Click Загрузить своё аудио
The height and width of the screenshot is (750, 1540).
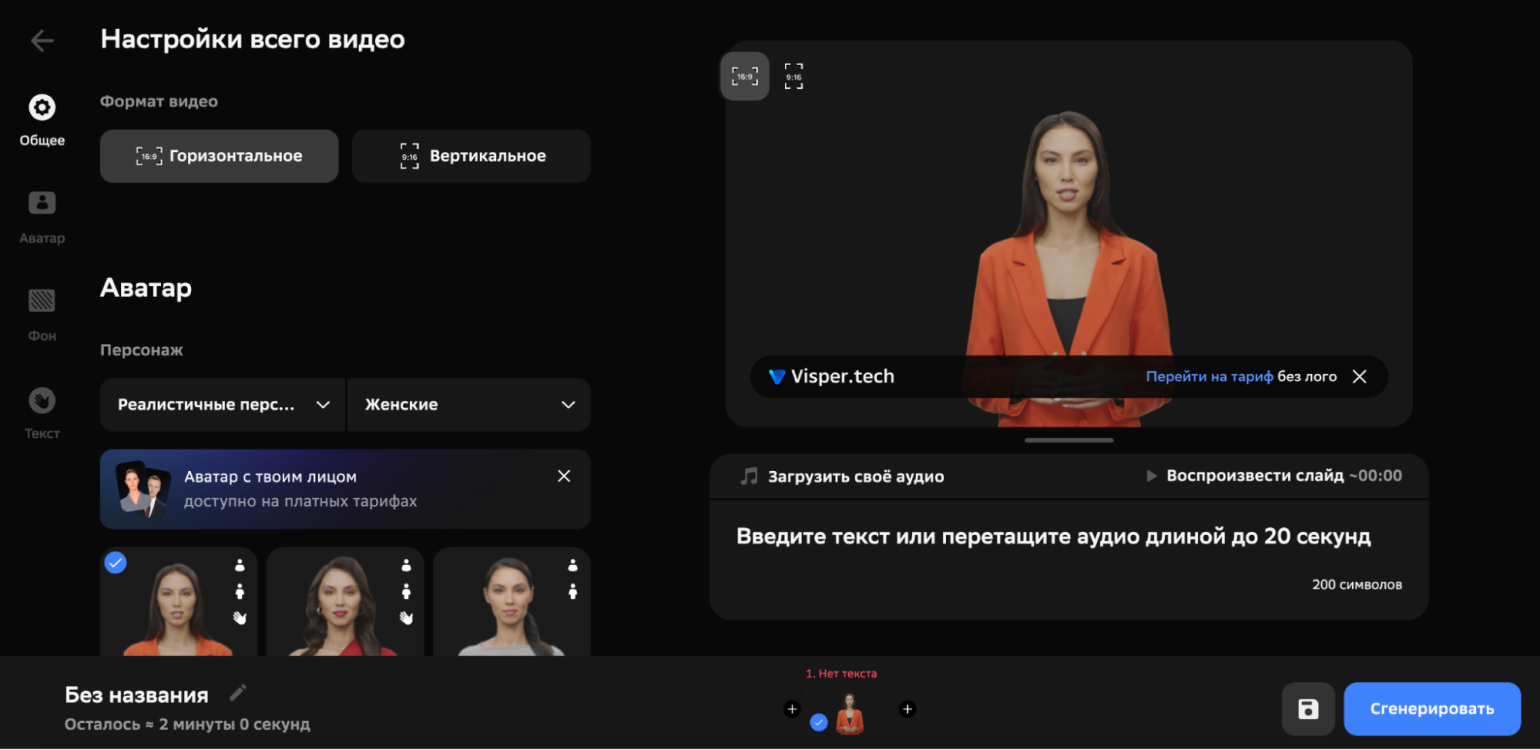point(842,476)
